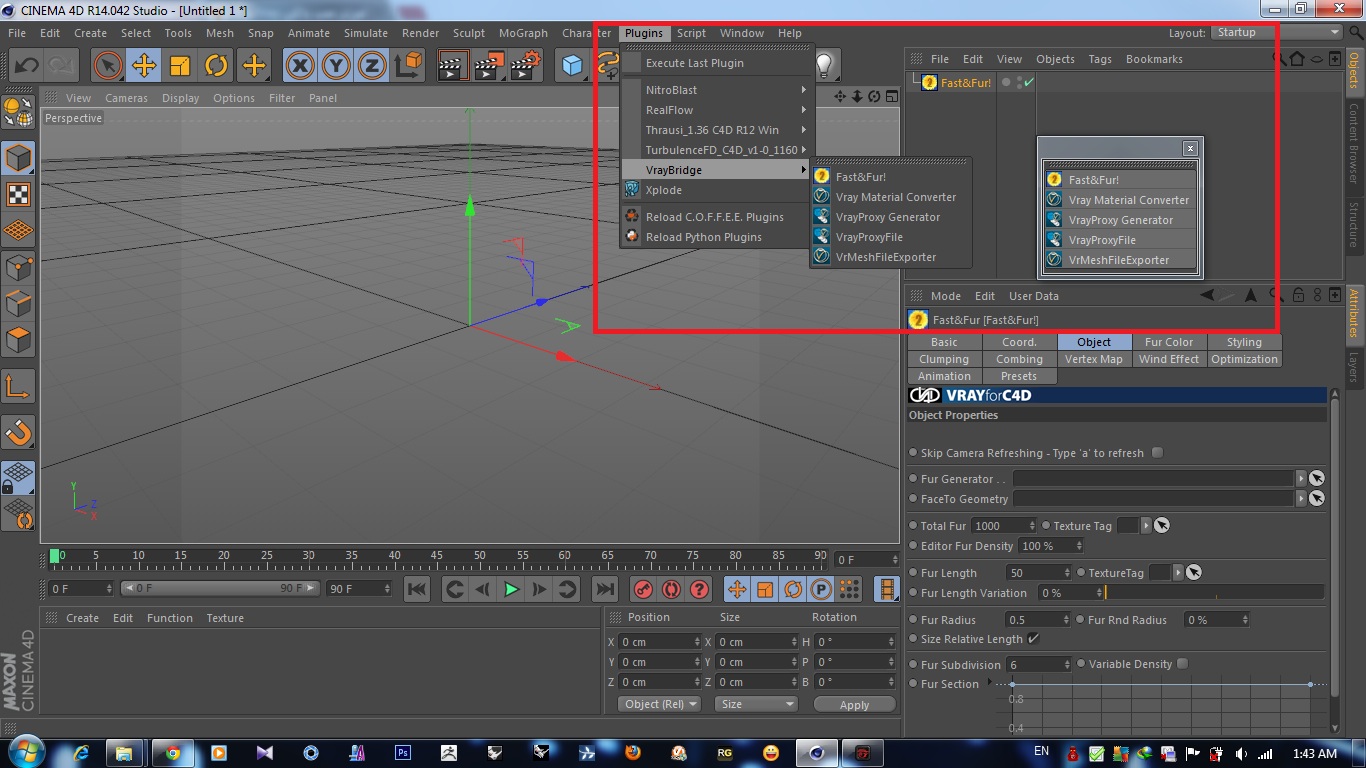Viewport: 1366px width, 768px height.
Task: Open the Size mode dropdown
Action: coord(756,705)
